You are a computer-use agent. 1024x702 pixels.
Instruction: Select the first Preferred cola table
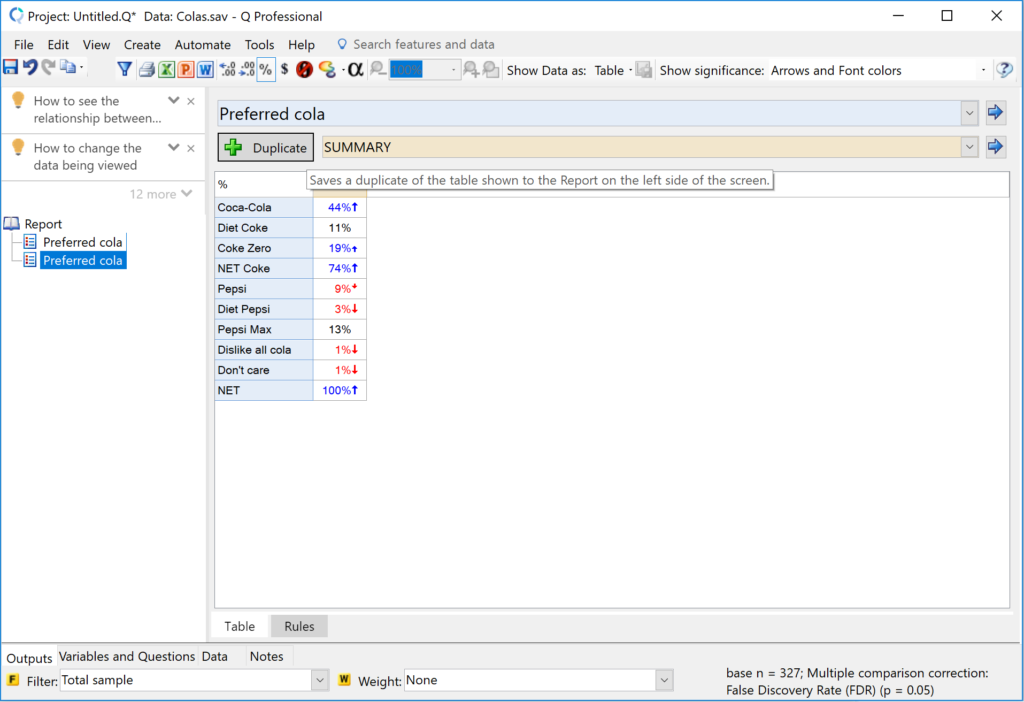(x=82, y=242)
